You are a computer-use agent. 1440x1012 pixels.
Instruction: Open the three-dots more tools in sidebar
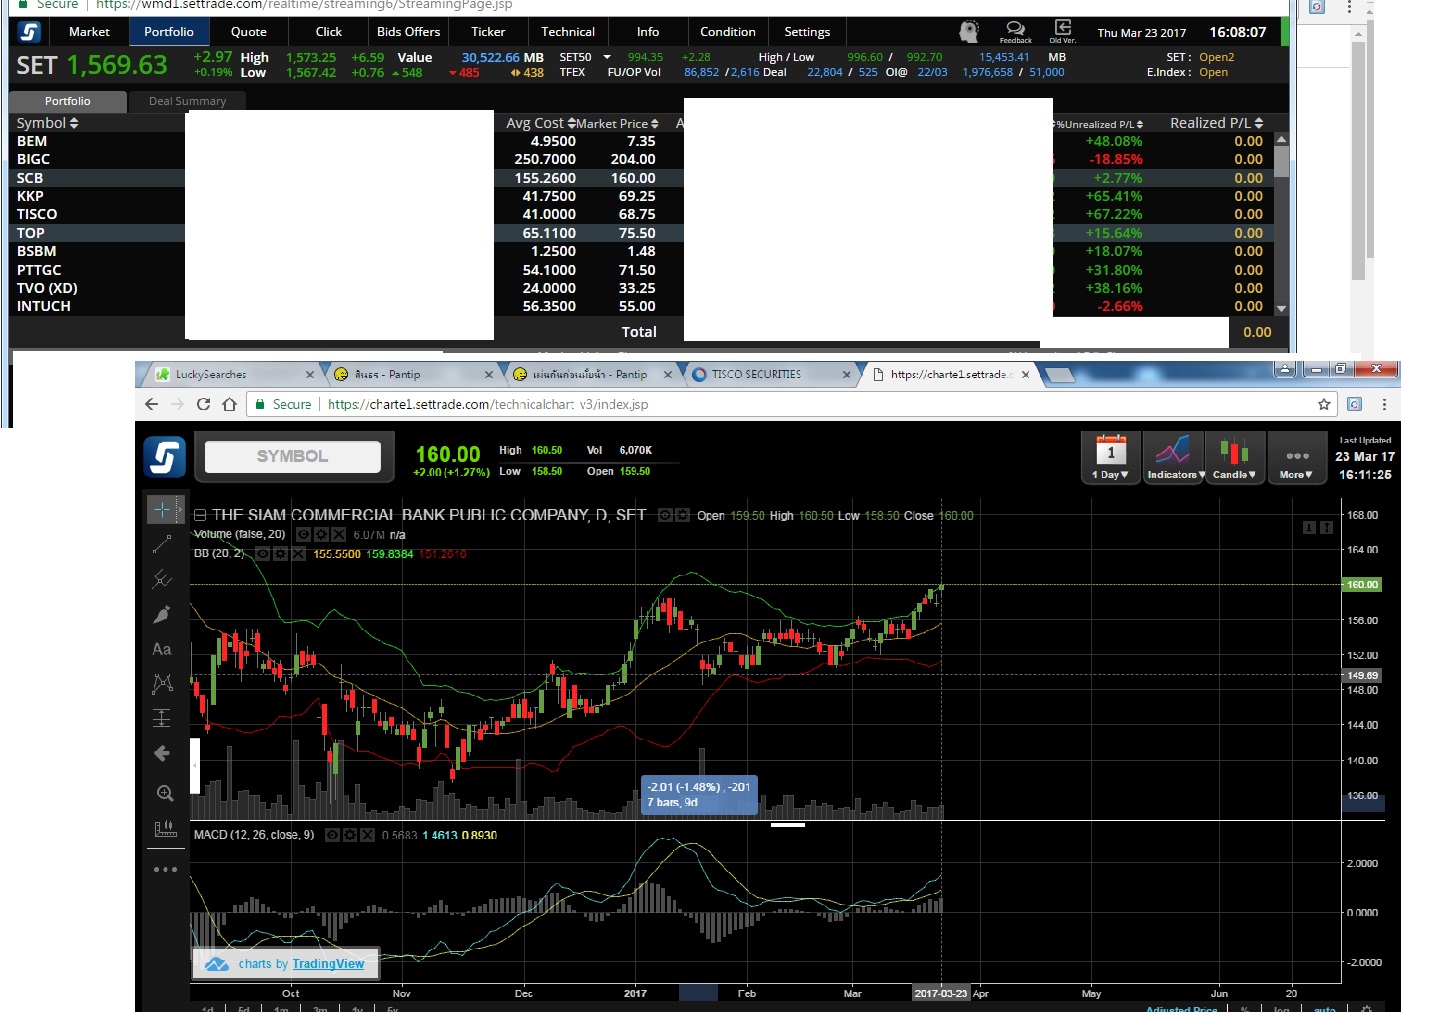165,869
